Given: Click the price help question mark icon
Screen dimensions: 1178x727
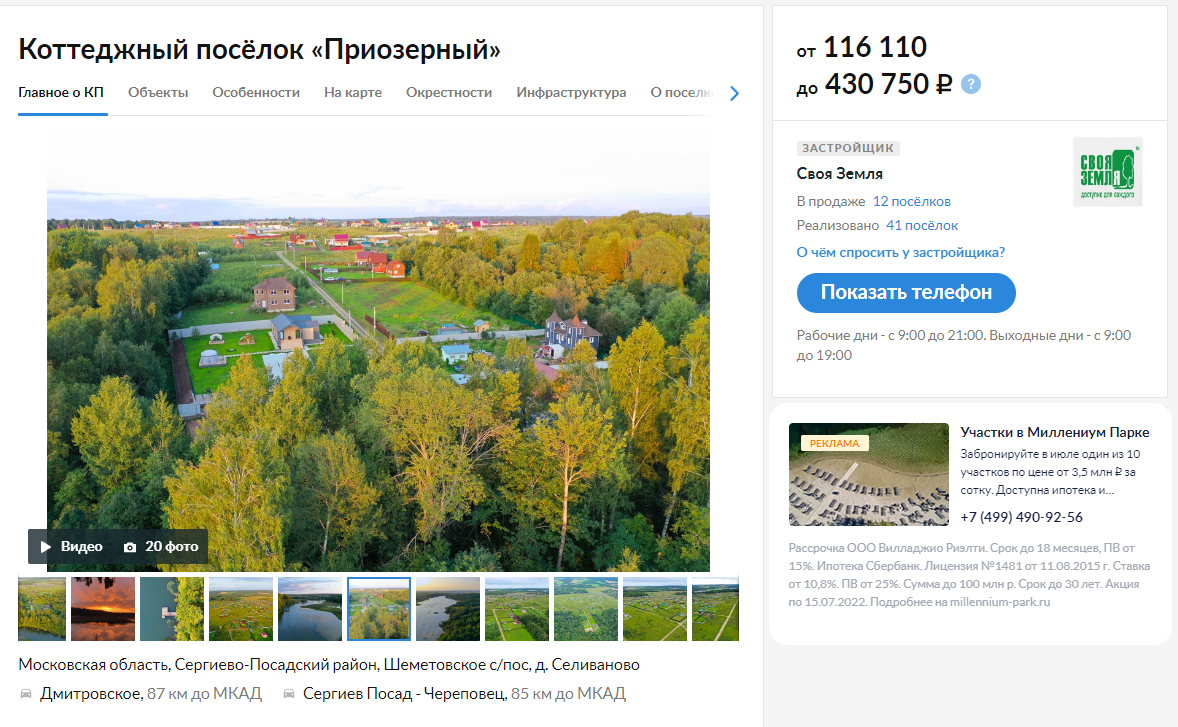Looking at the screenshot, I should [971, 84].
